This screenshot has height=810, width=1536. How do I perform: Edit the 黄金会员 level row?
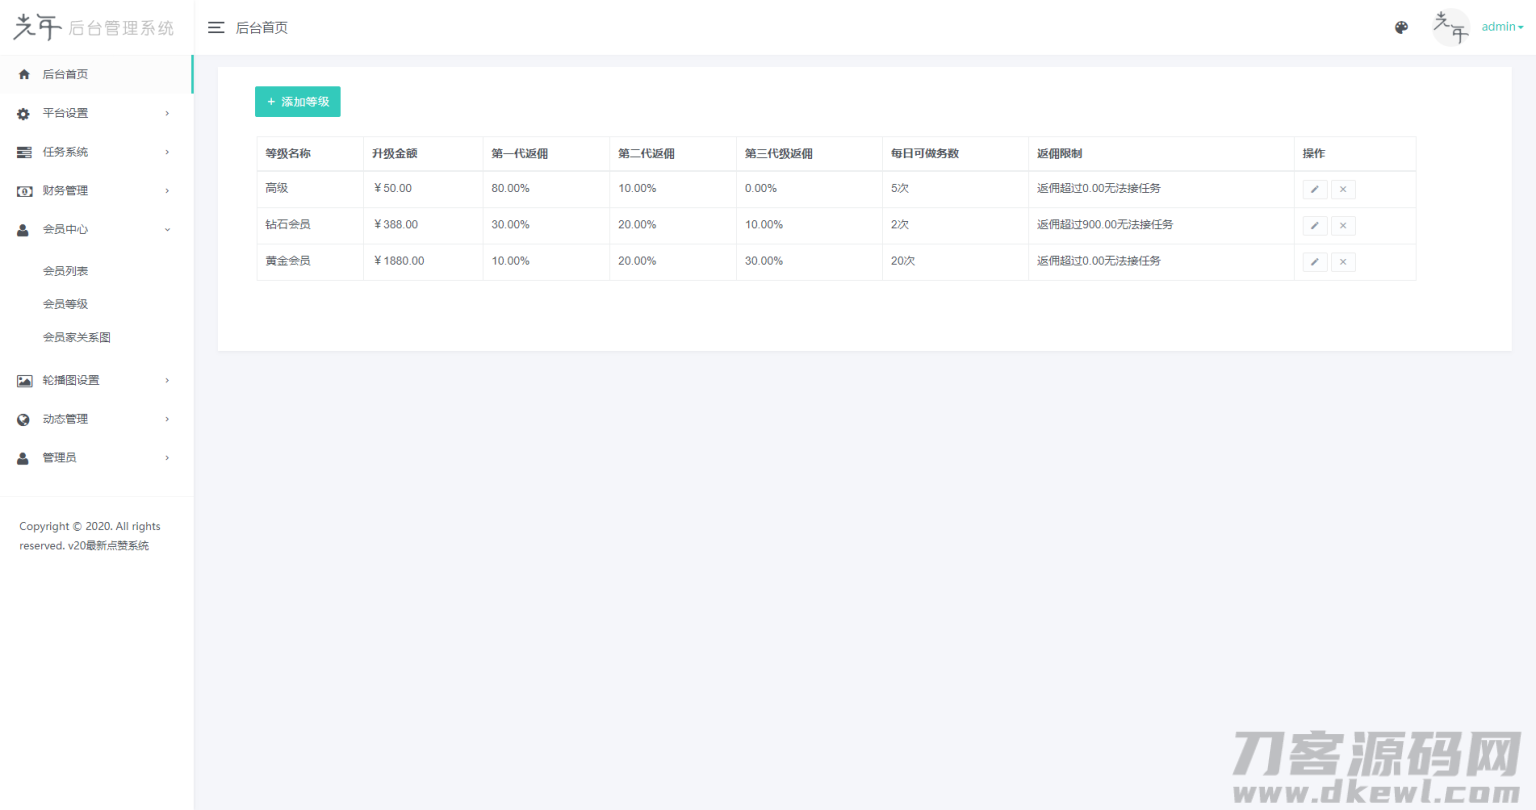(1314, 262)
